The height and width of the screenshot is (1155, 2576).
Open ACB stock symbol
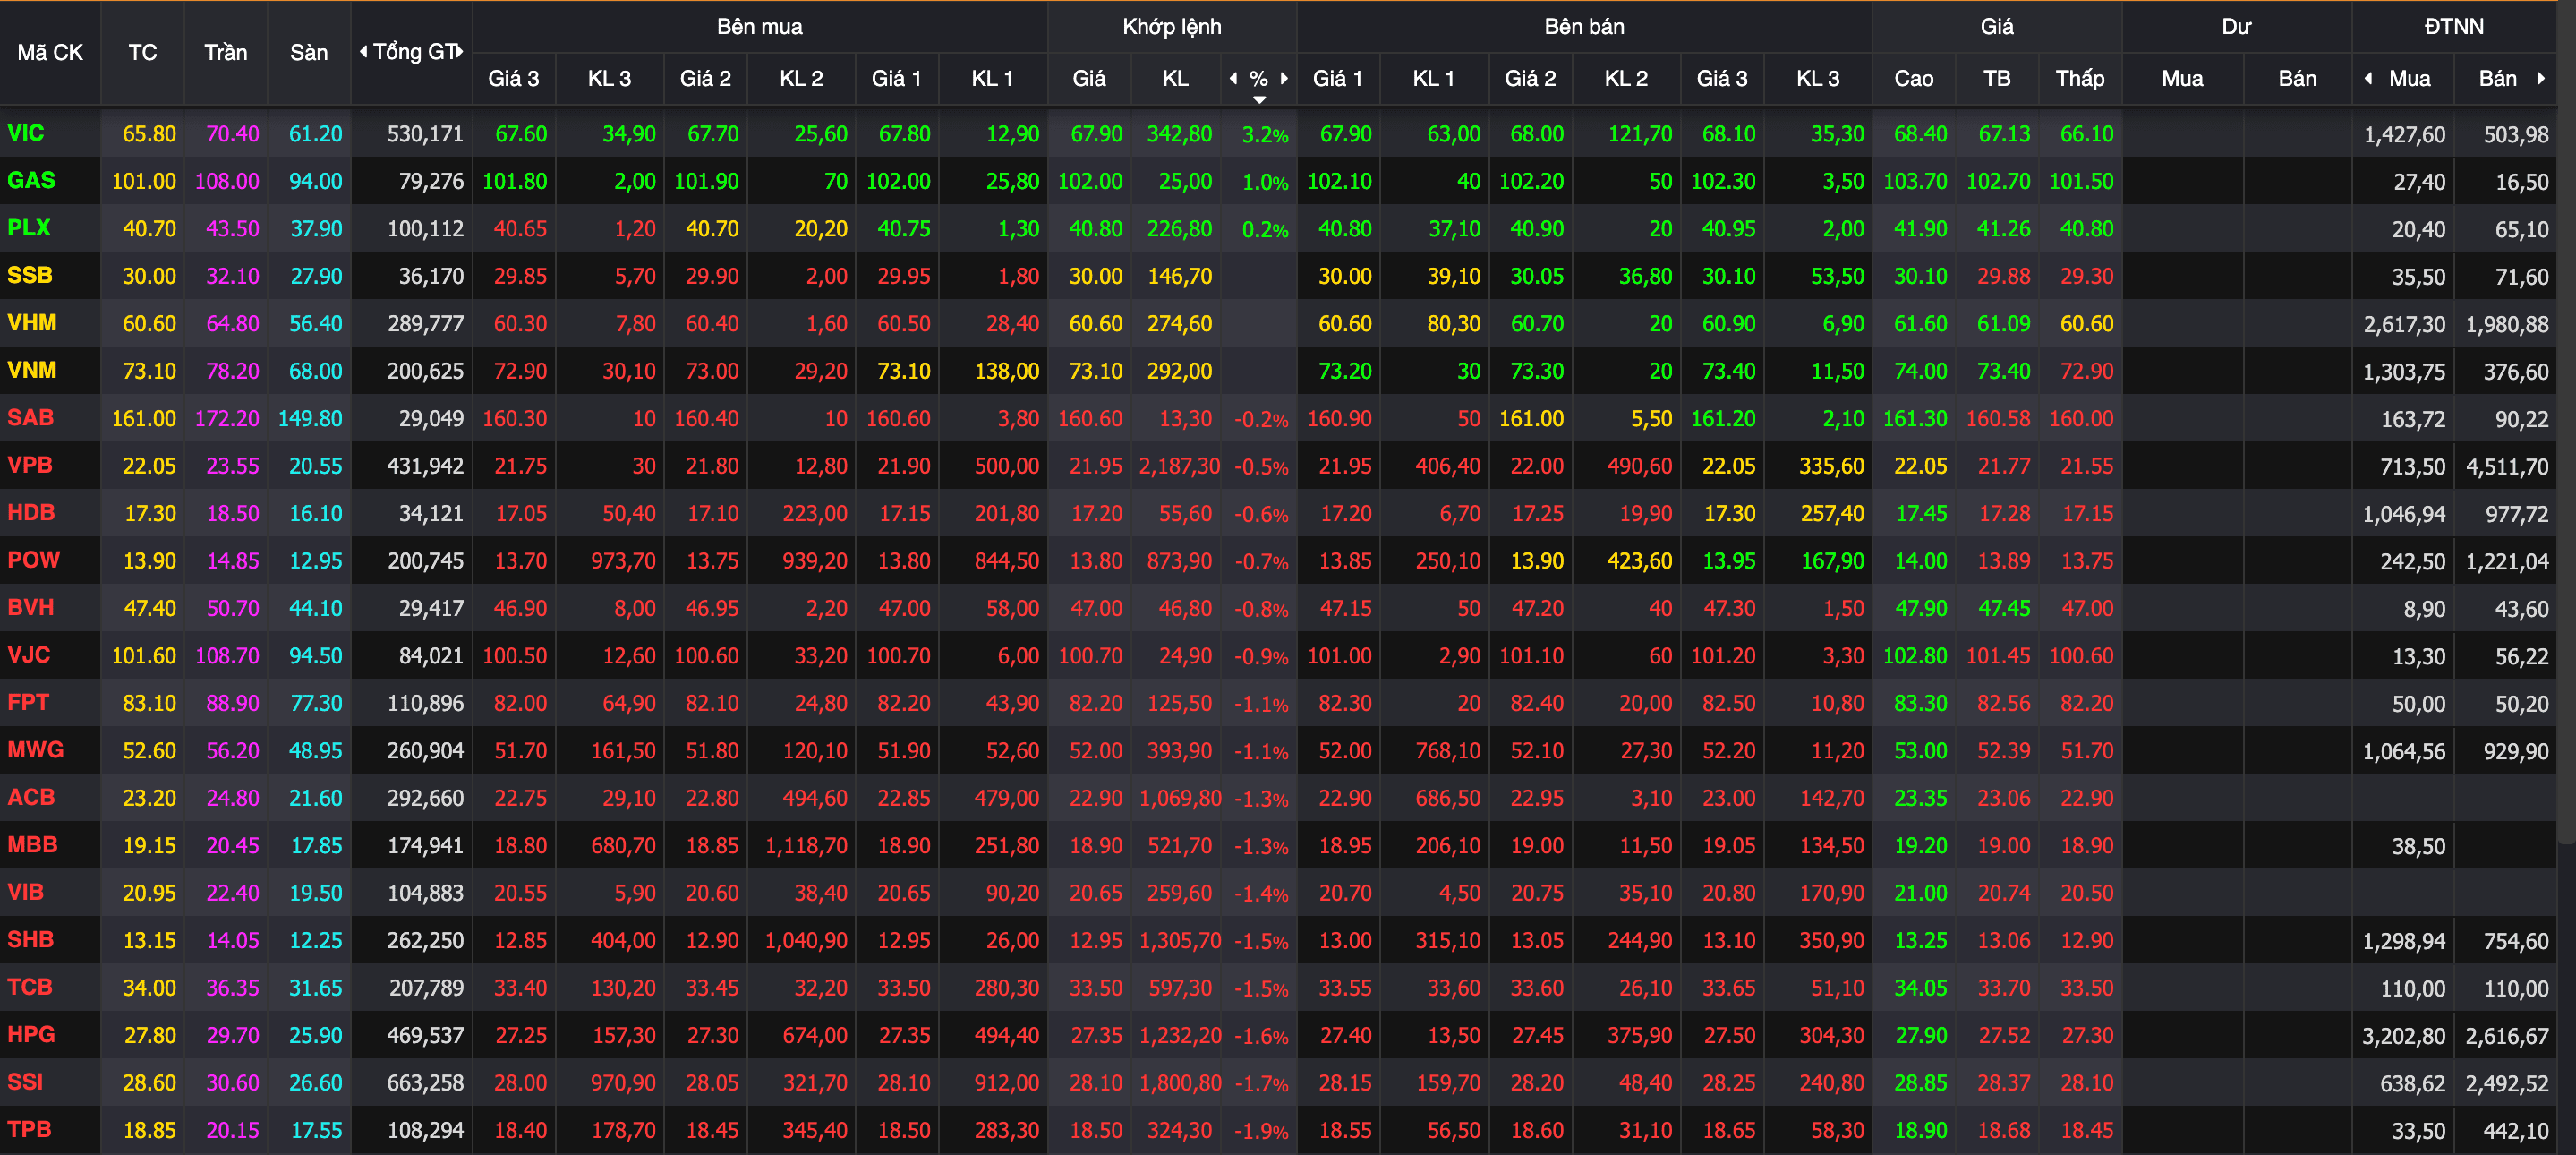(31, 798)
